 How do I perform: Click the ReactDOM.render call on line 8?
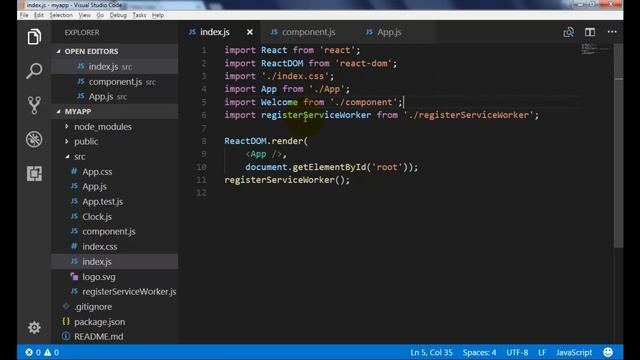click(x=266, y=141)
